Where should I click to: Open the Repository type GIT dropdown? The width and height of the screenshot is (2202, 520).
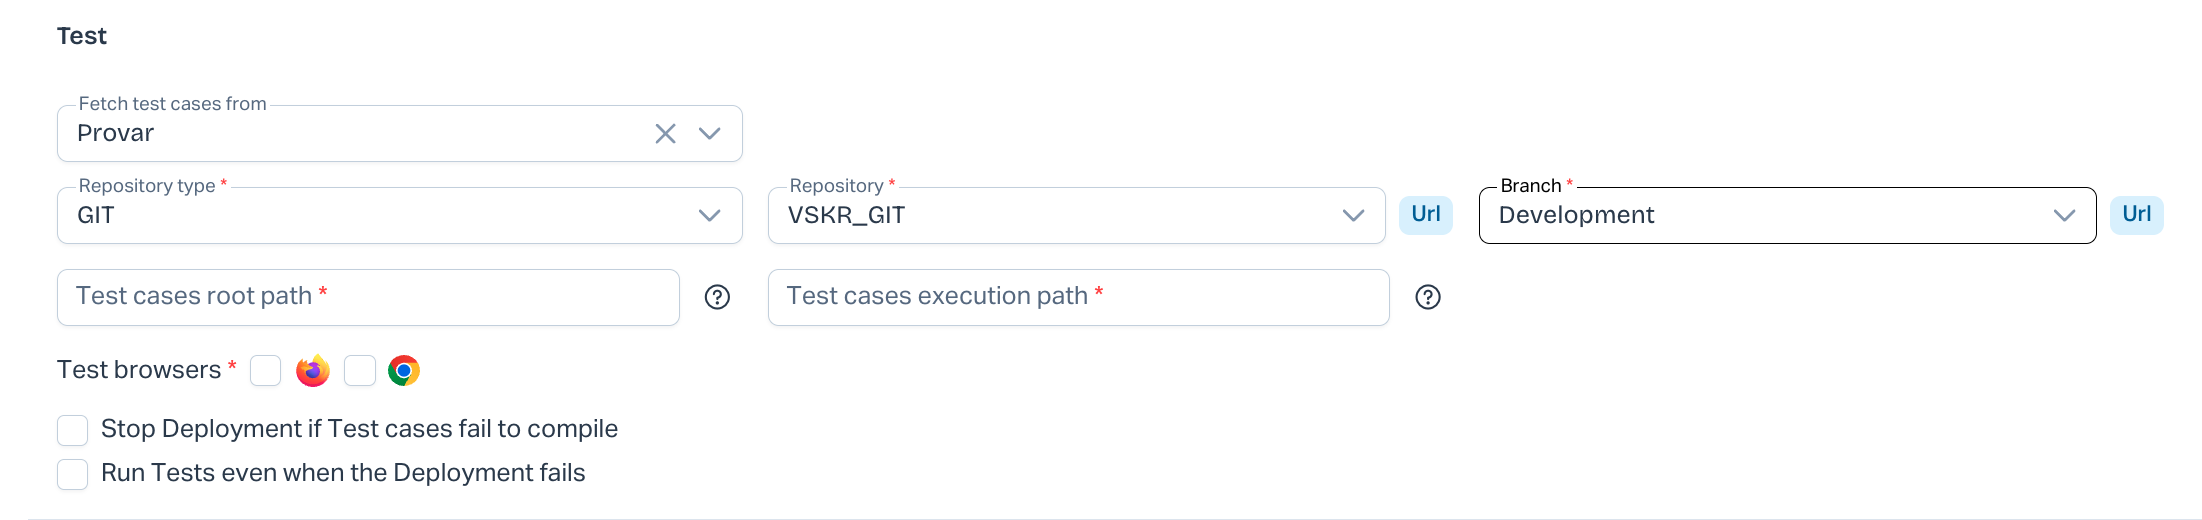pos(709,216)
